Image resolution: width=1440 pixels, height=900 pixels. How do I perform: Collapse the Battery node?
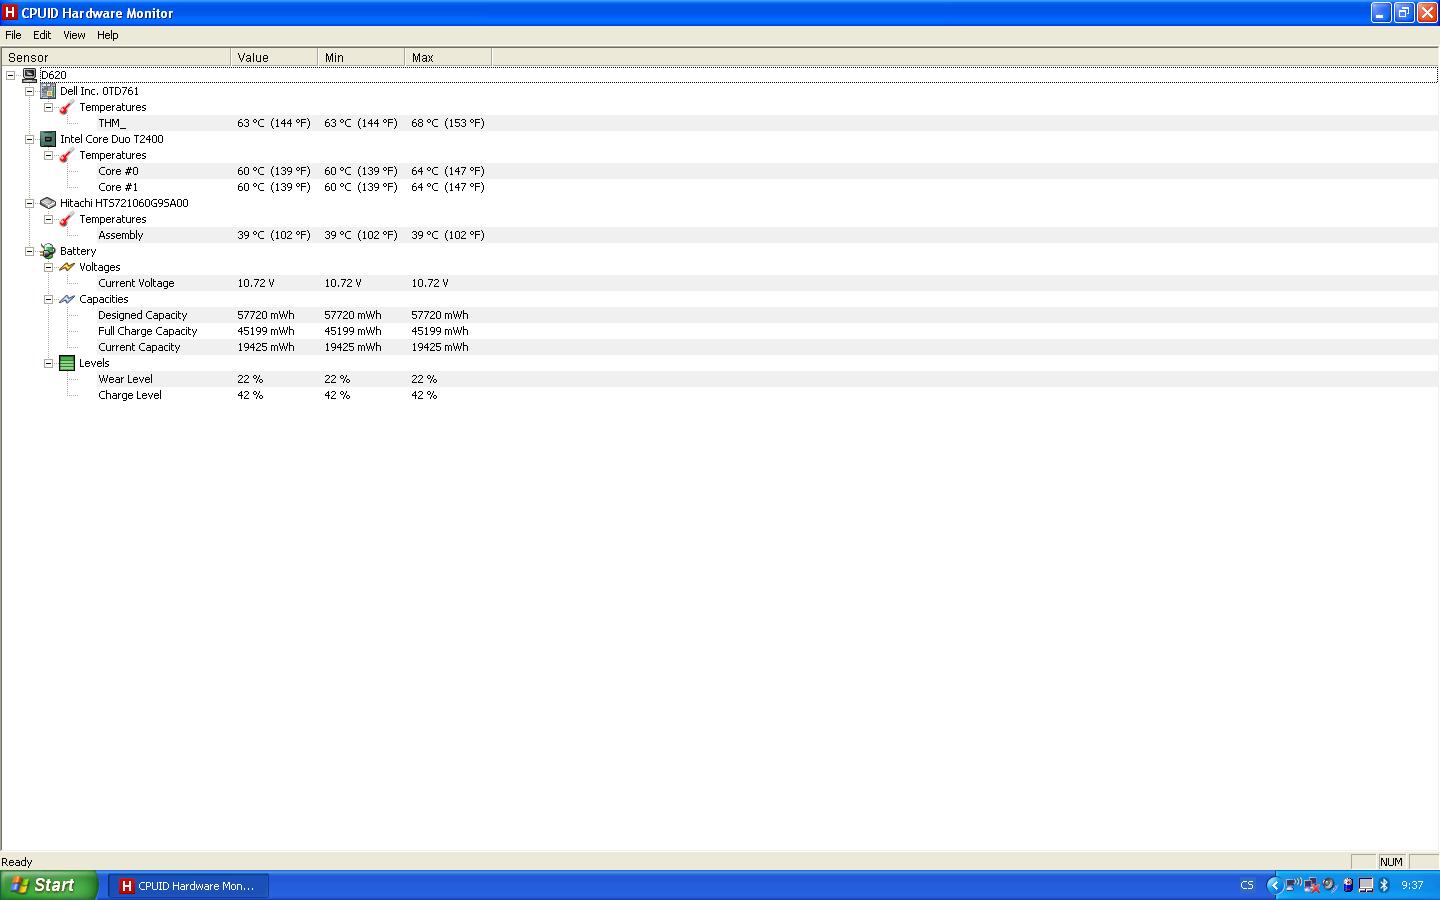[x=29, y=251]
